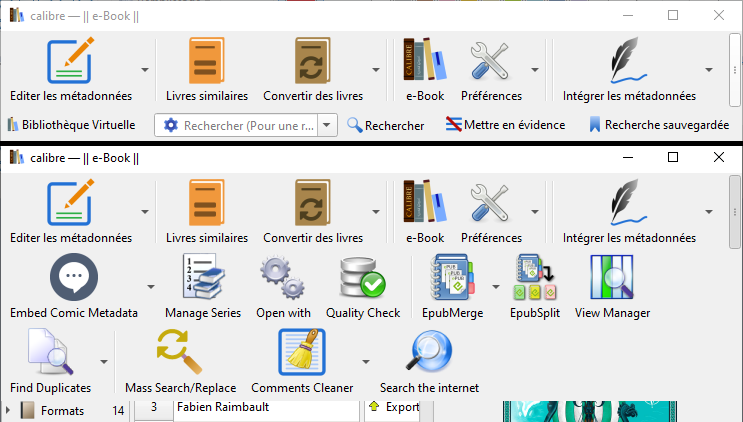The height and width of the screenshot is (422, 743).
Task: Open the View Manager plugin
Action: tap(612, 287)
